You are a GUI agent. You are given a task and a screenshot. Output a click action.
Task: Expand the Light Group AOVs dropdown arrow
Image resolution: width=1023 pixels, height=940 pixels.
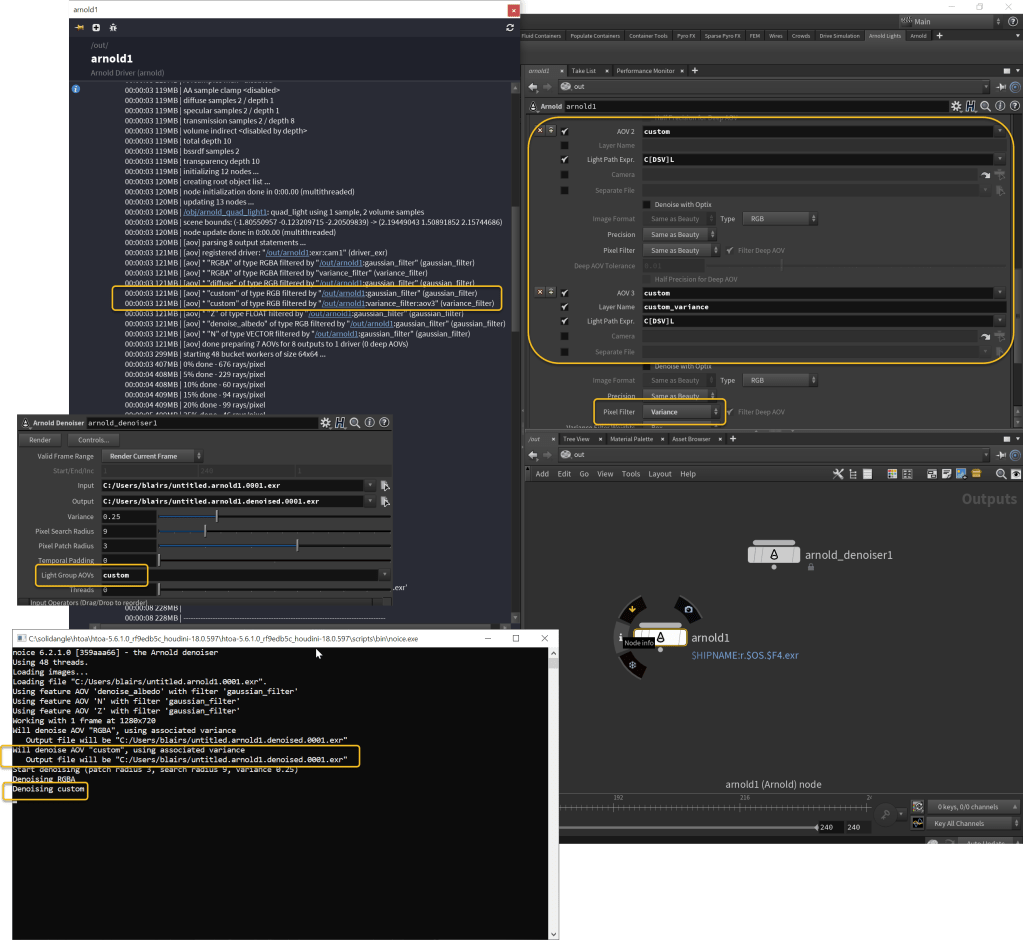tap(384, 575)
